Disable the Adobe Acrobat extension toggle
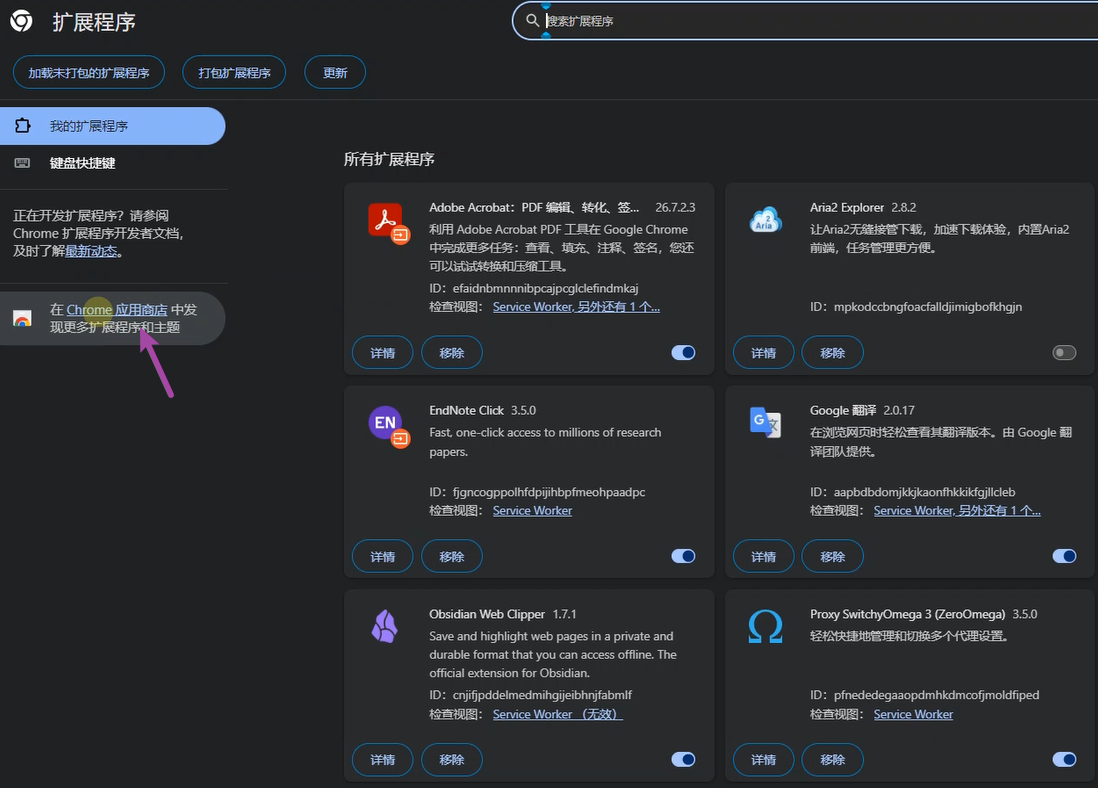Image resolution: width=1098 pixels, height=788 pixels. coord(683,352)
